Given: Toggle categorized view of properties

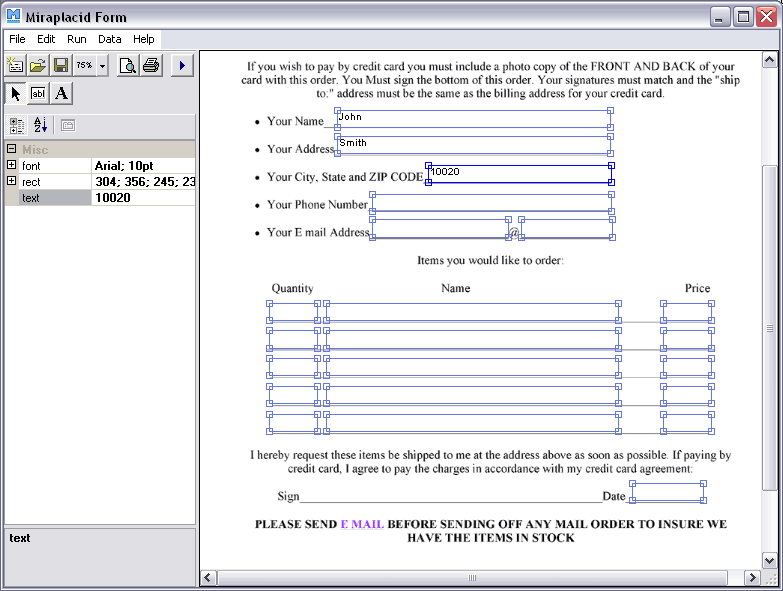Looking at the screenshot, I should point(17,126).
